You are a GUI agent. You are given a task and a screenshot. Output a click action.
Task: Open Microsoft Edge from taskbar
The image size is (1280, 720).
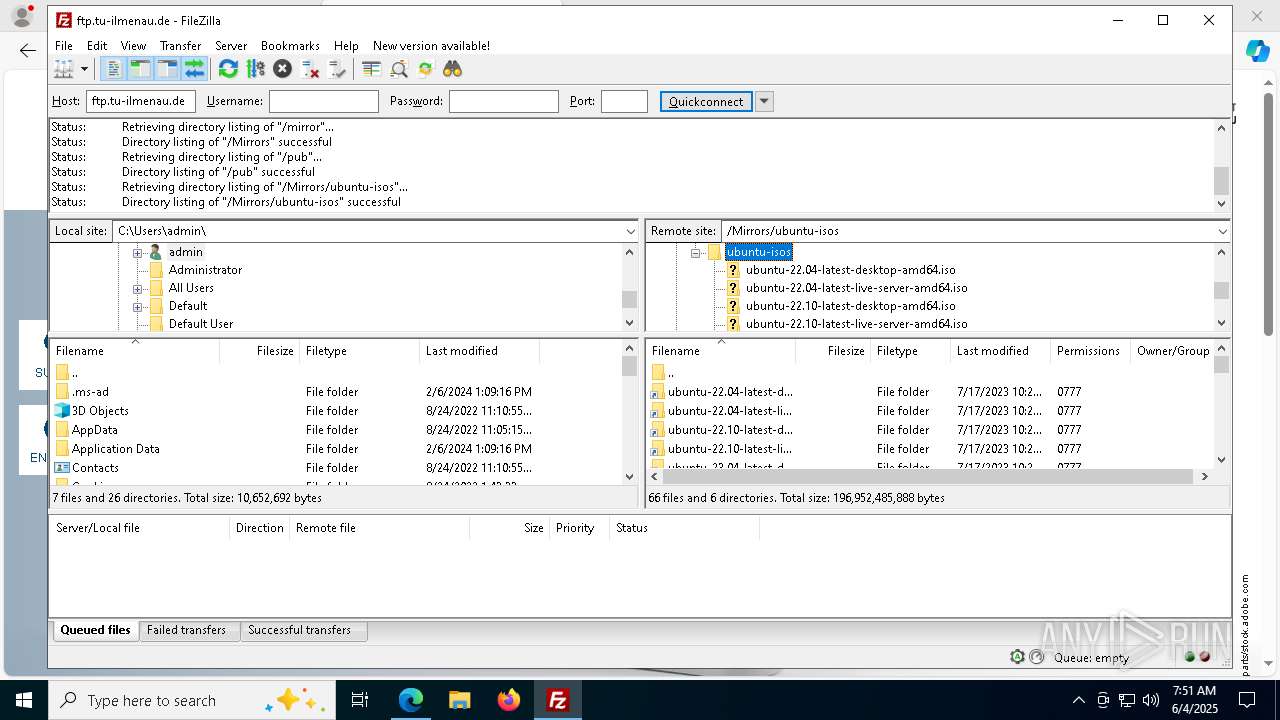tap(411, 700)
